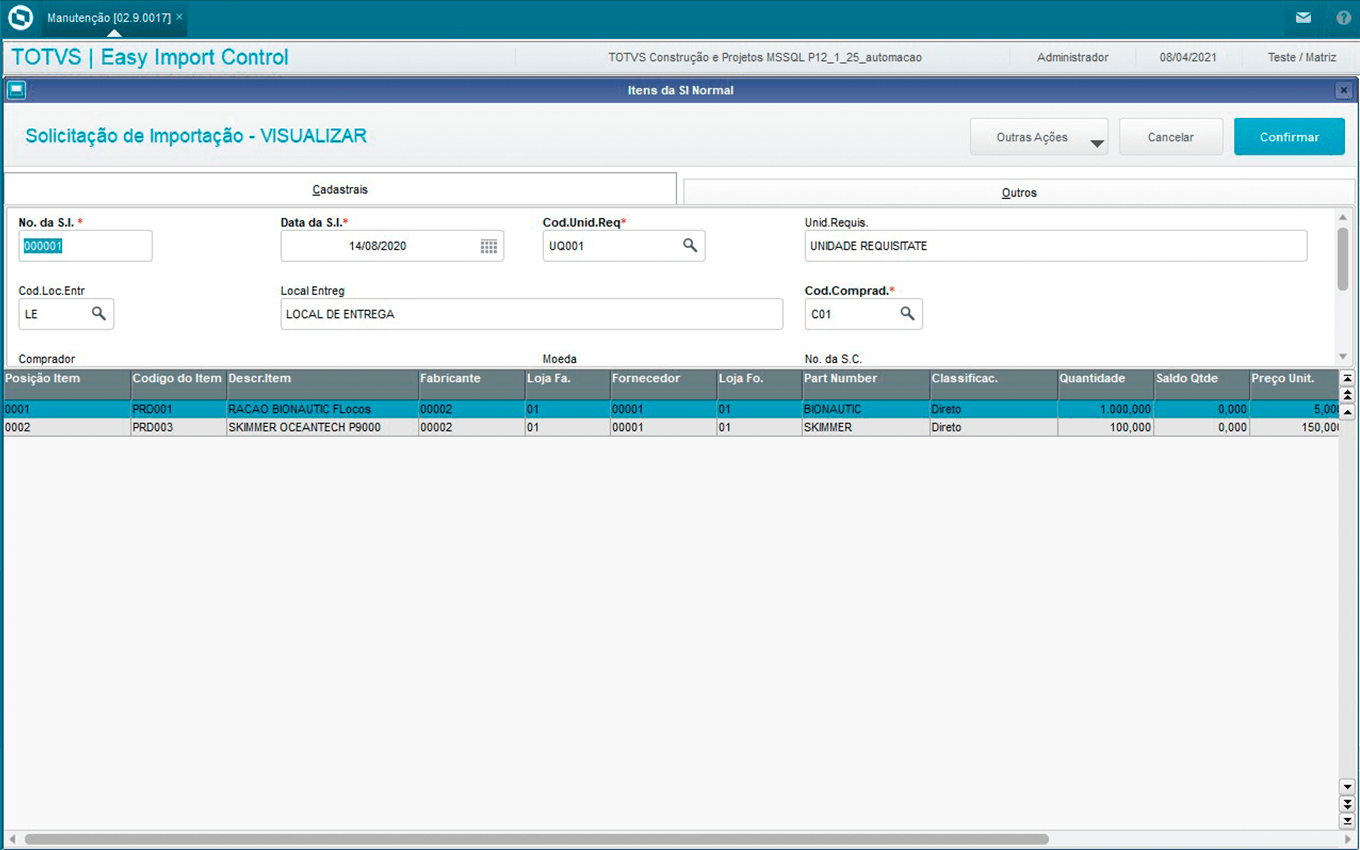The height and width of the screenshot is (850, 1360).
Task: Switch to the Outros tab
Action: tap(1019, 192)
